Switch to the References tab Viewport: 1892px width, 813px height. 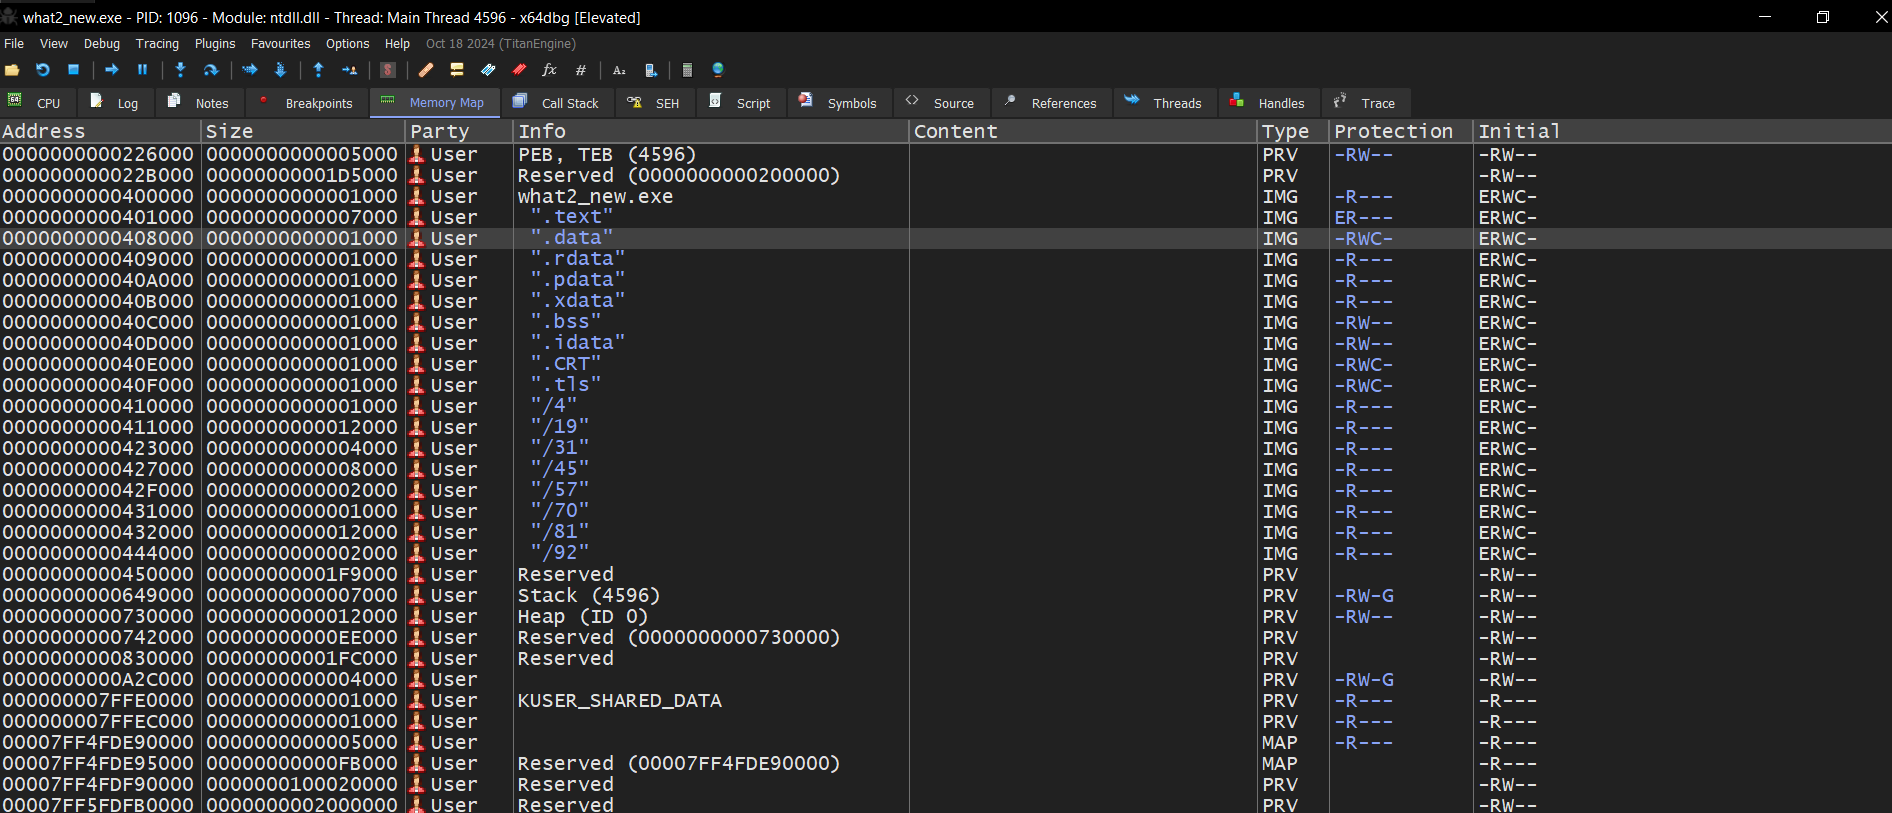coord(1051,103)
